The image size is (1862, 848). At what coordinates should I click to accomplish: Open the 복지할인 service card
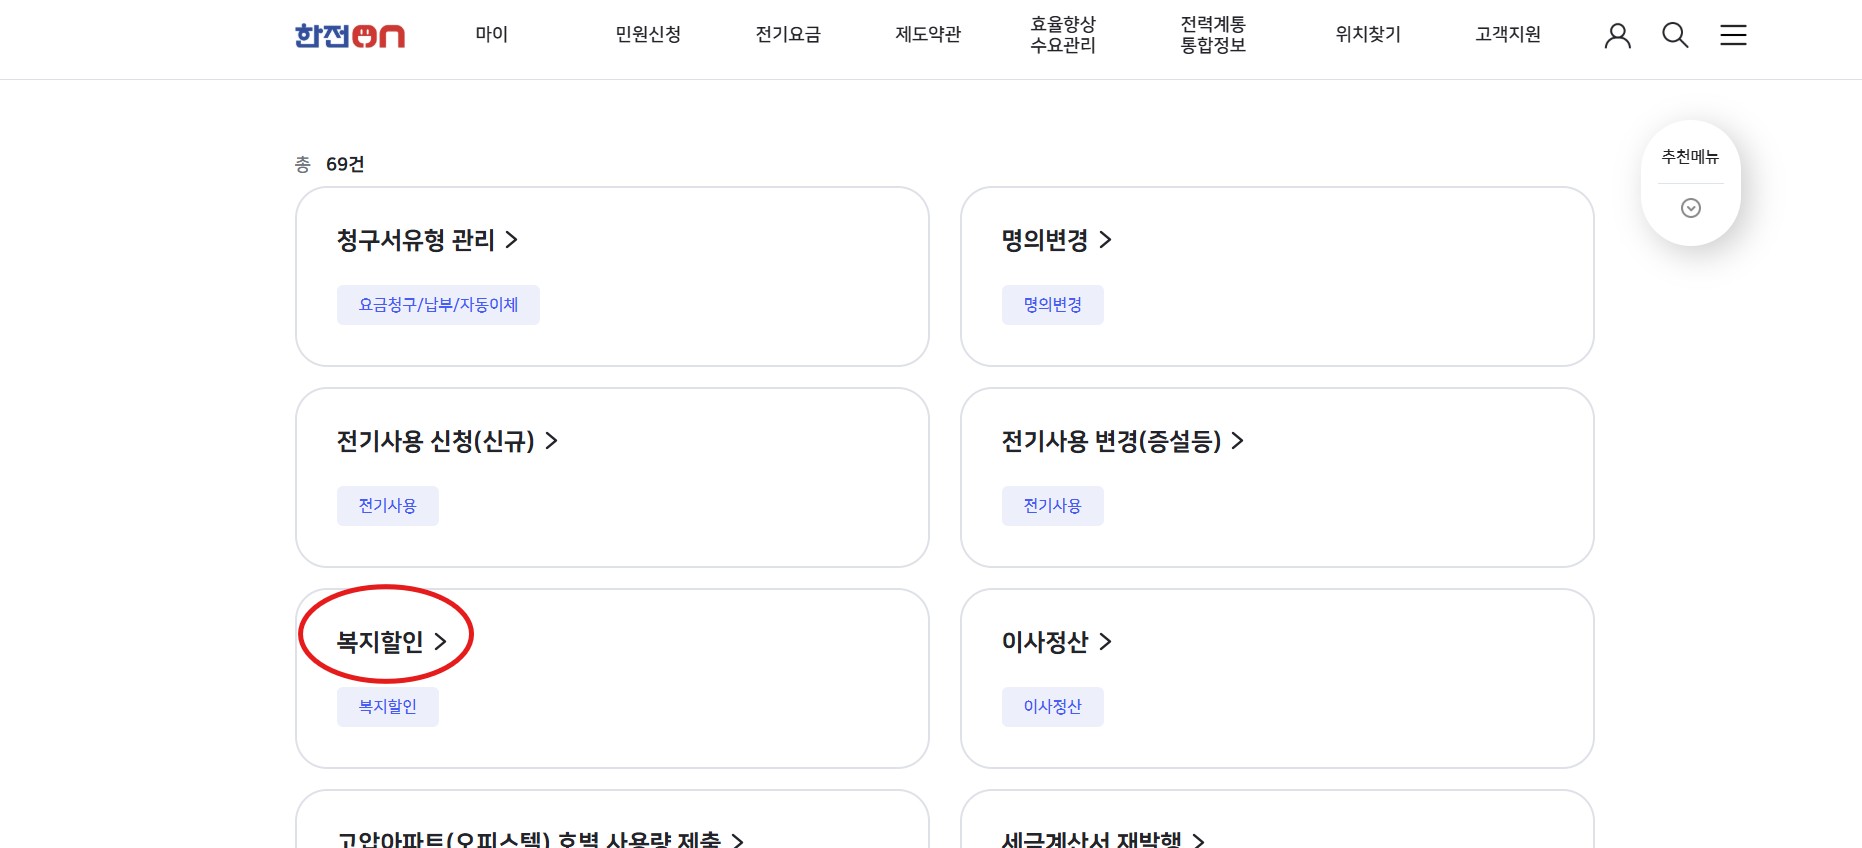pyautogui.click(x=611, y=678)
